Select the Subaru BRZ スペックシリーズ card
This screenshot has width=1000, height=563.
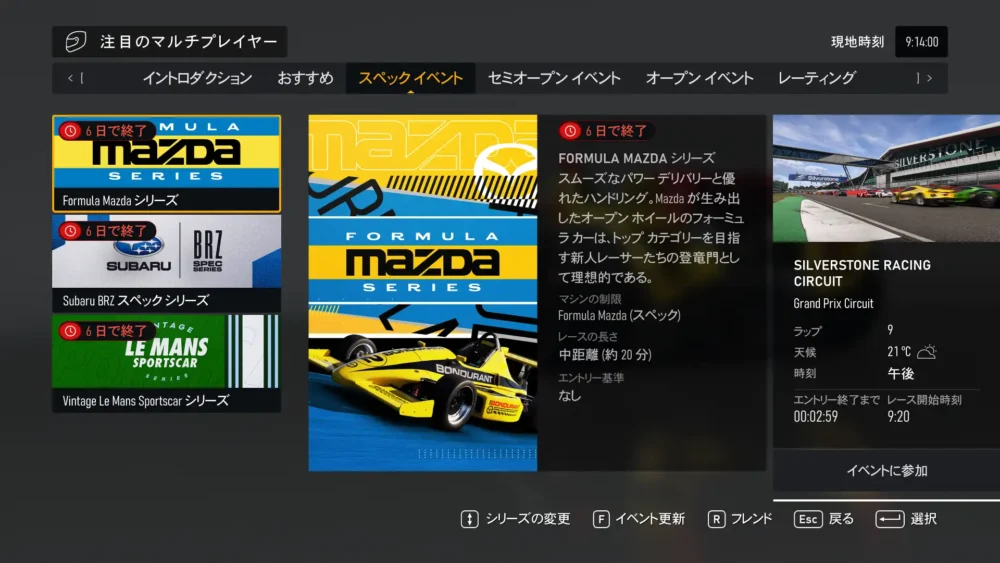click(x=166, y=263)
